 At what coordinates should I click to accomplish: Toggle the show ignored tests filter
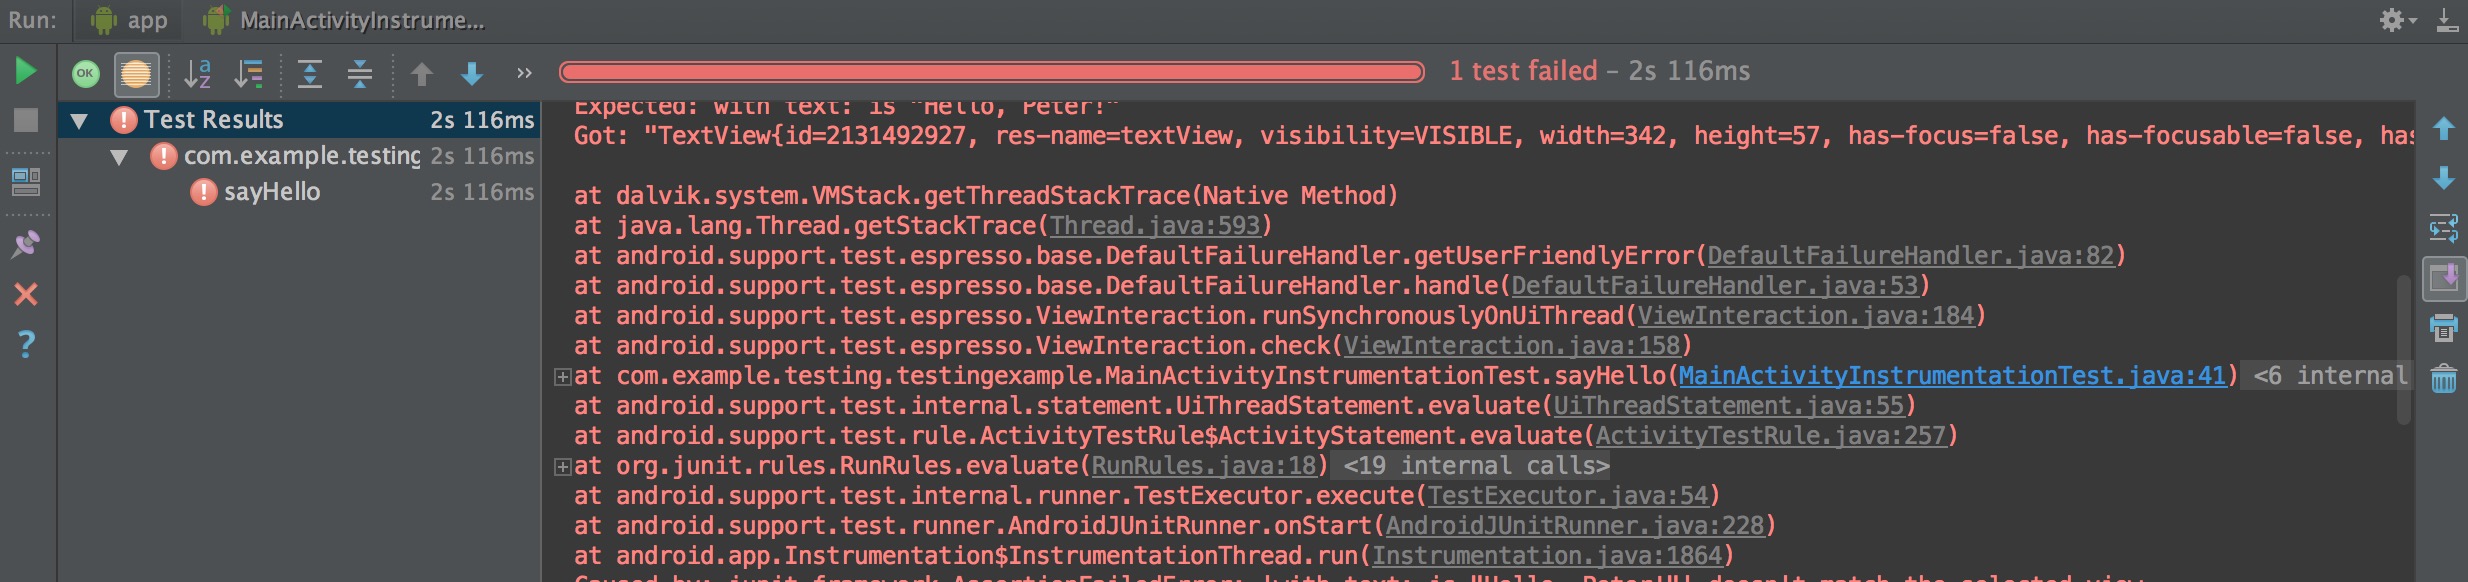click(x=136, y=73)
